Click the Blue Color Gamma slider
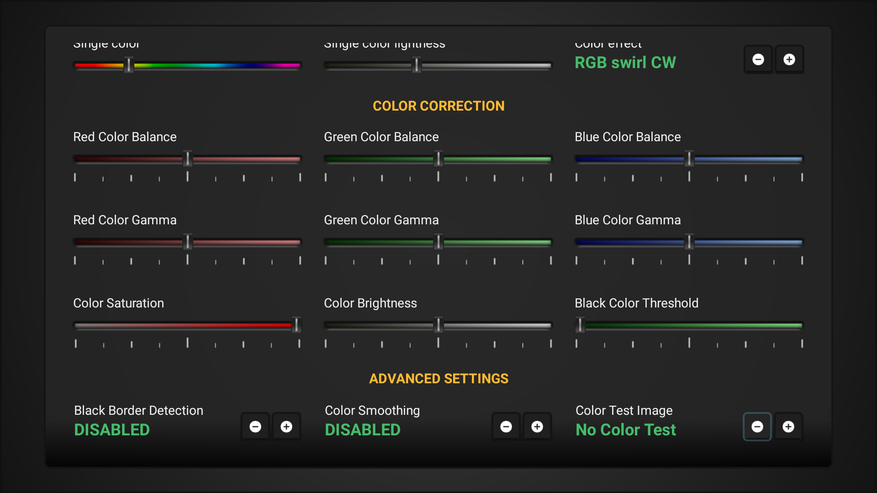The image size is (877, 493). [x=688, y=242]
